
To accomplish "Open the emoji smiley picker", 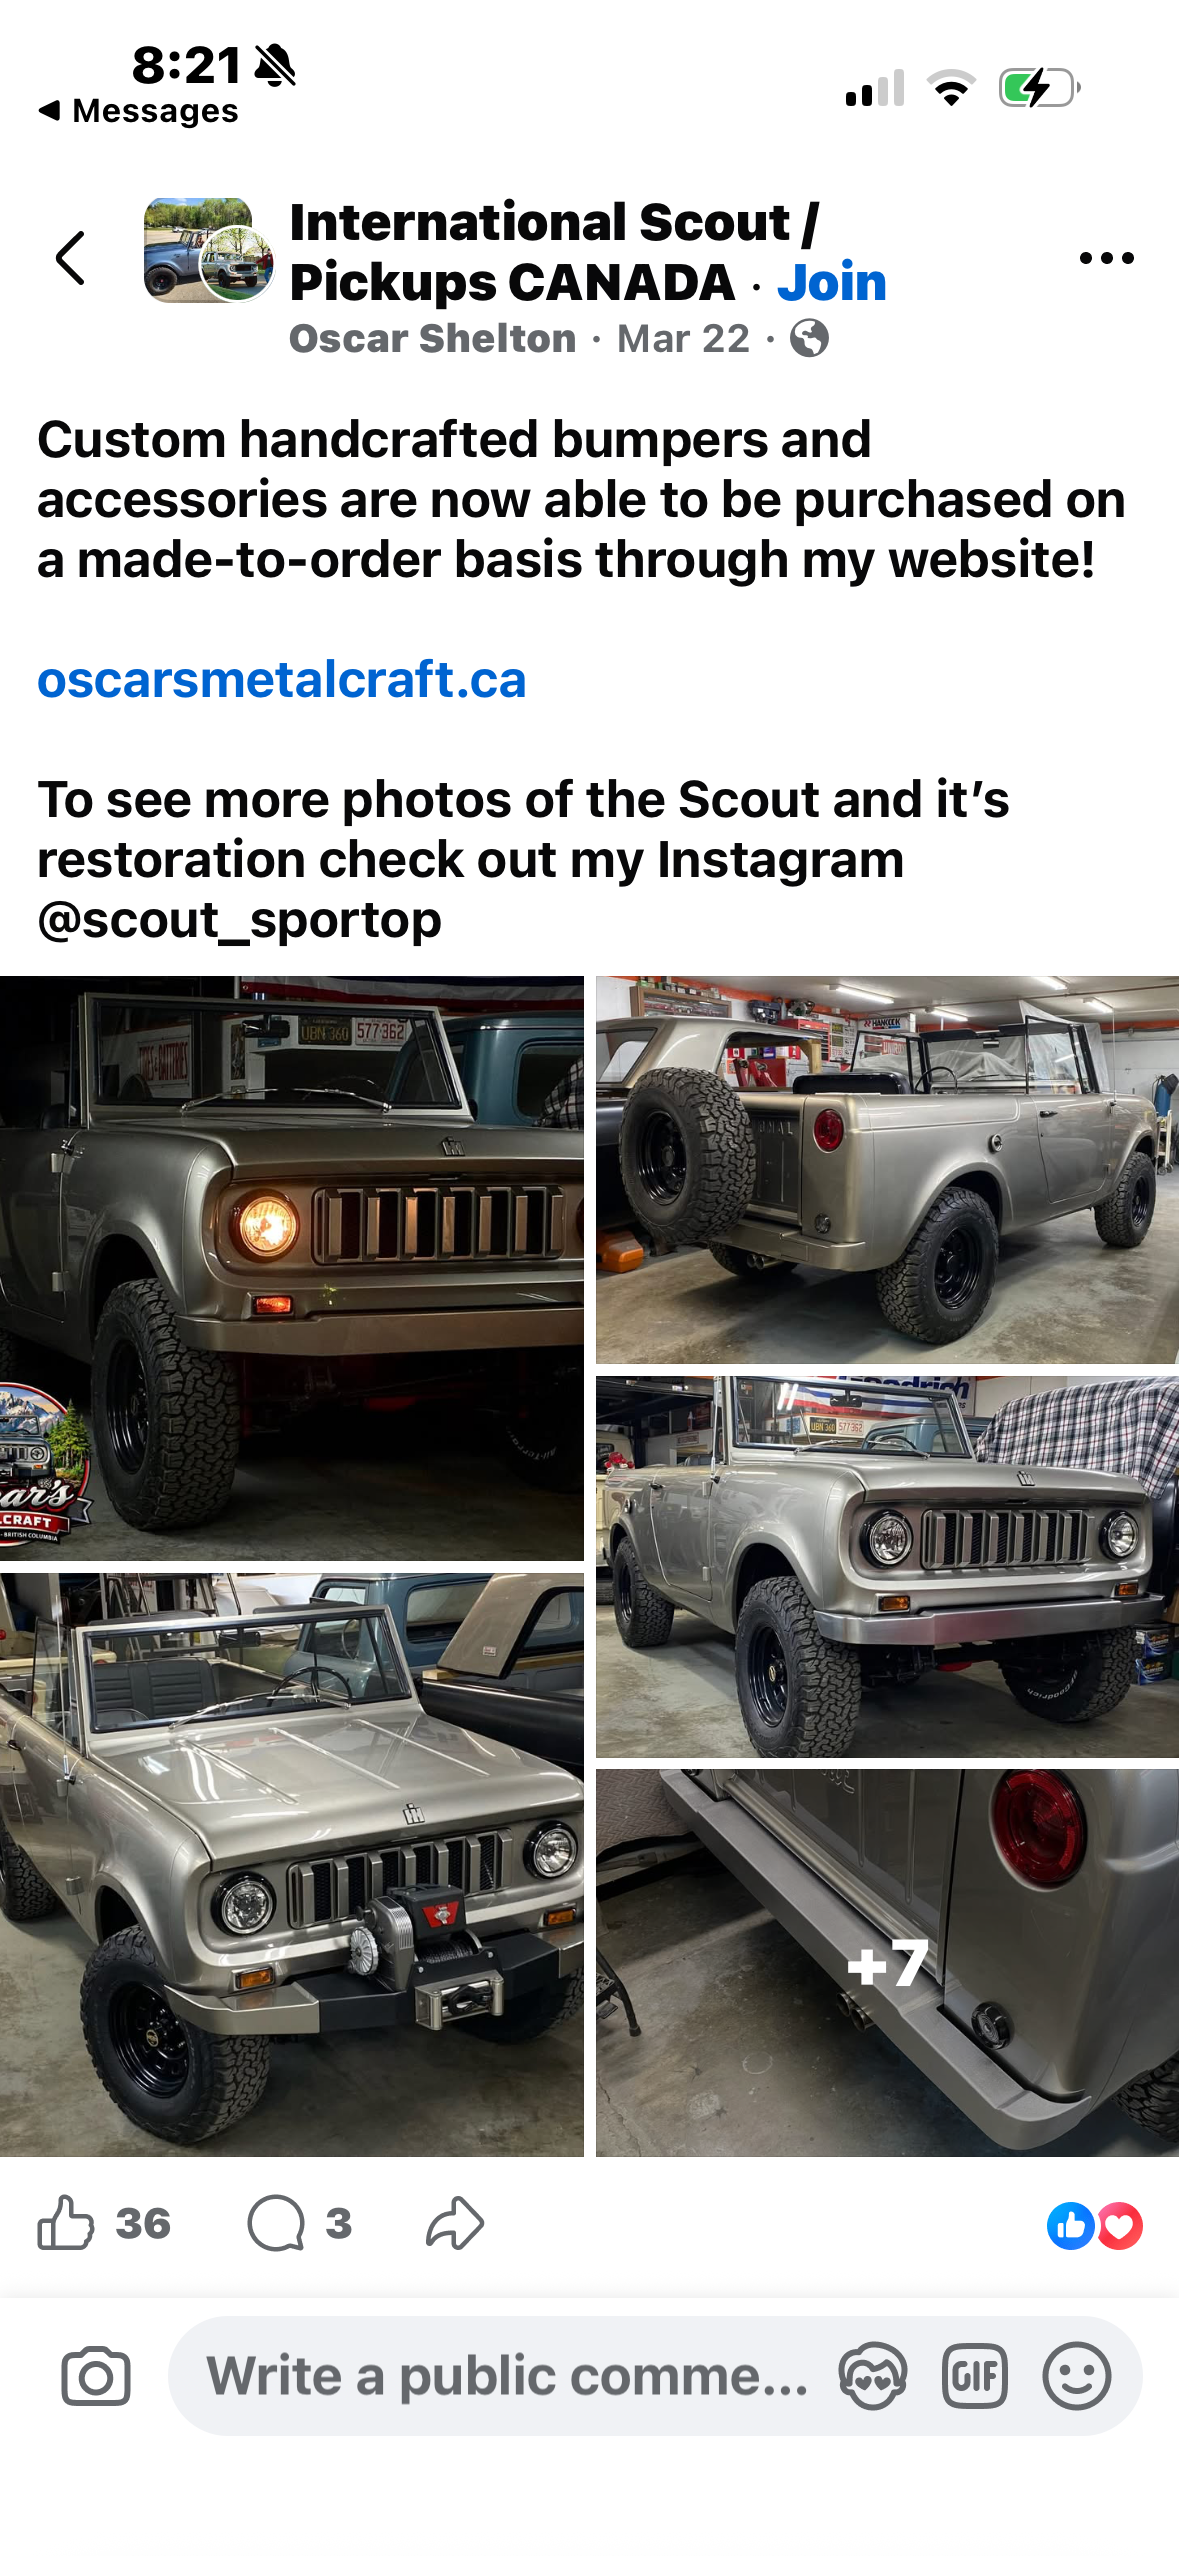I will (x=1076, y=2376).
